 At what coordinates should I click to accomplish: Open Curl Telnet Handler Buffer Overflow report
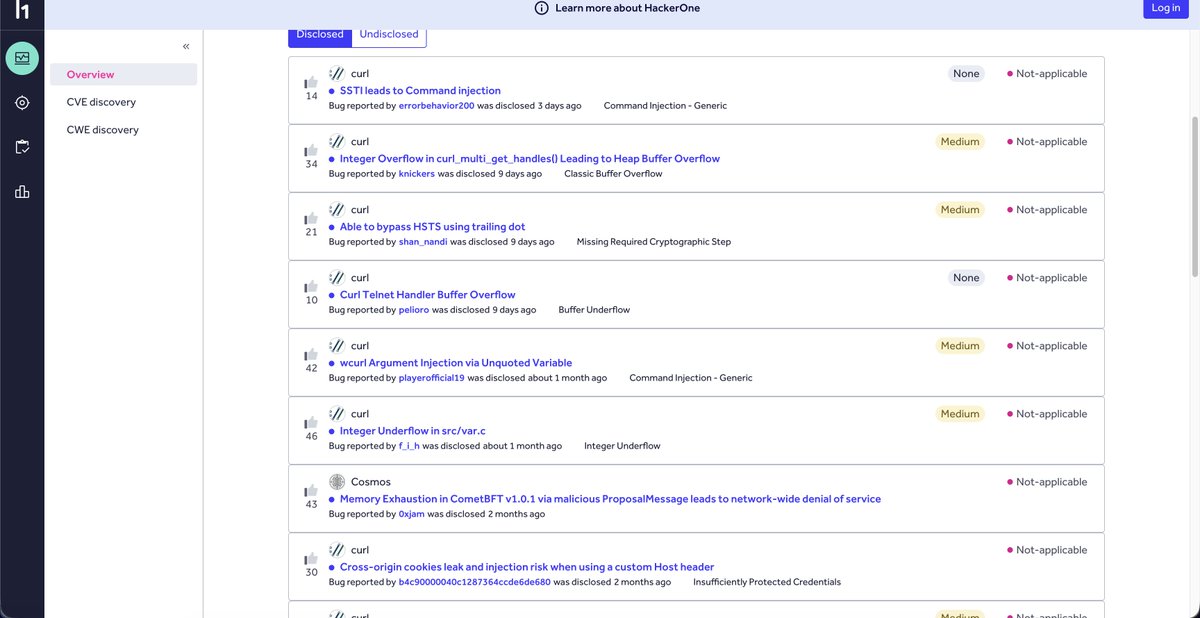point(428,295)
